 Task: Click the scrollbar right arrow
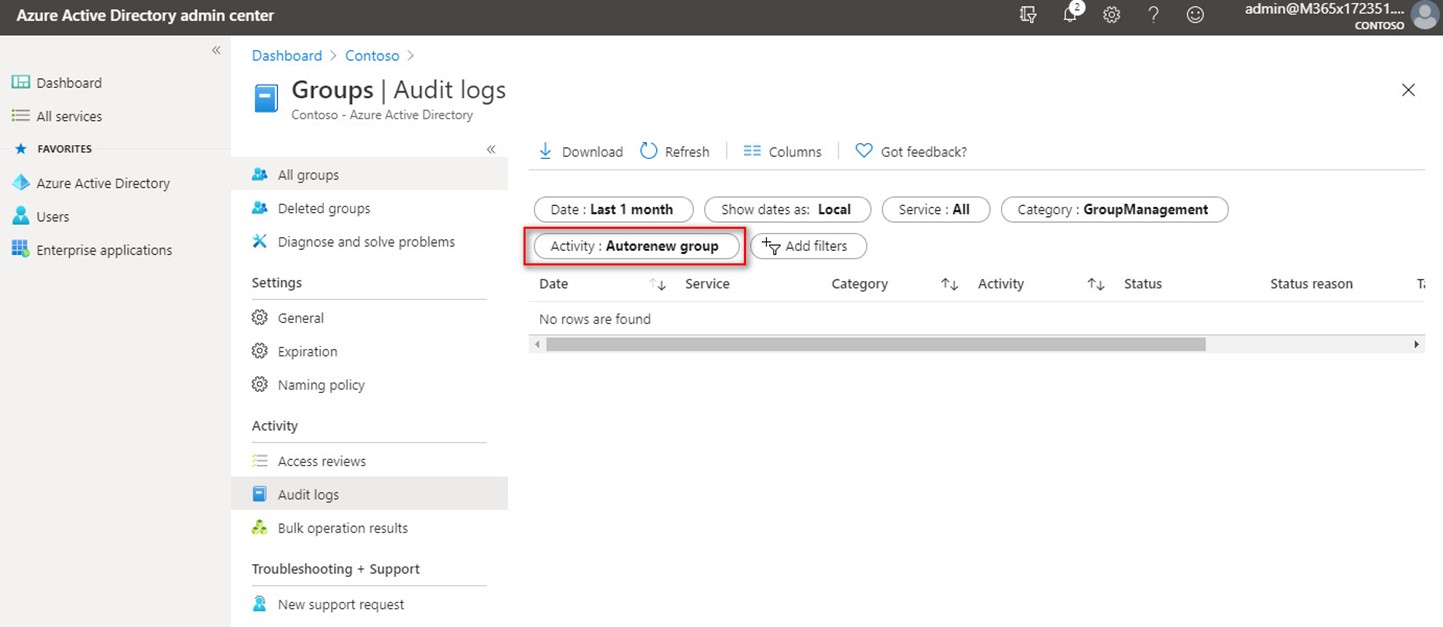[x=1417, y=344]
